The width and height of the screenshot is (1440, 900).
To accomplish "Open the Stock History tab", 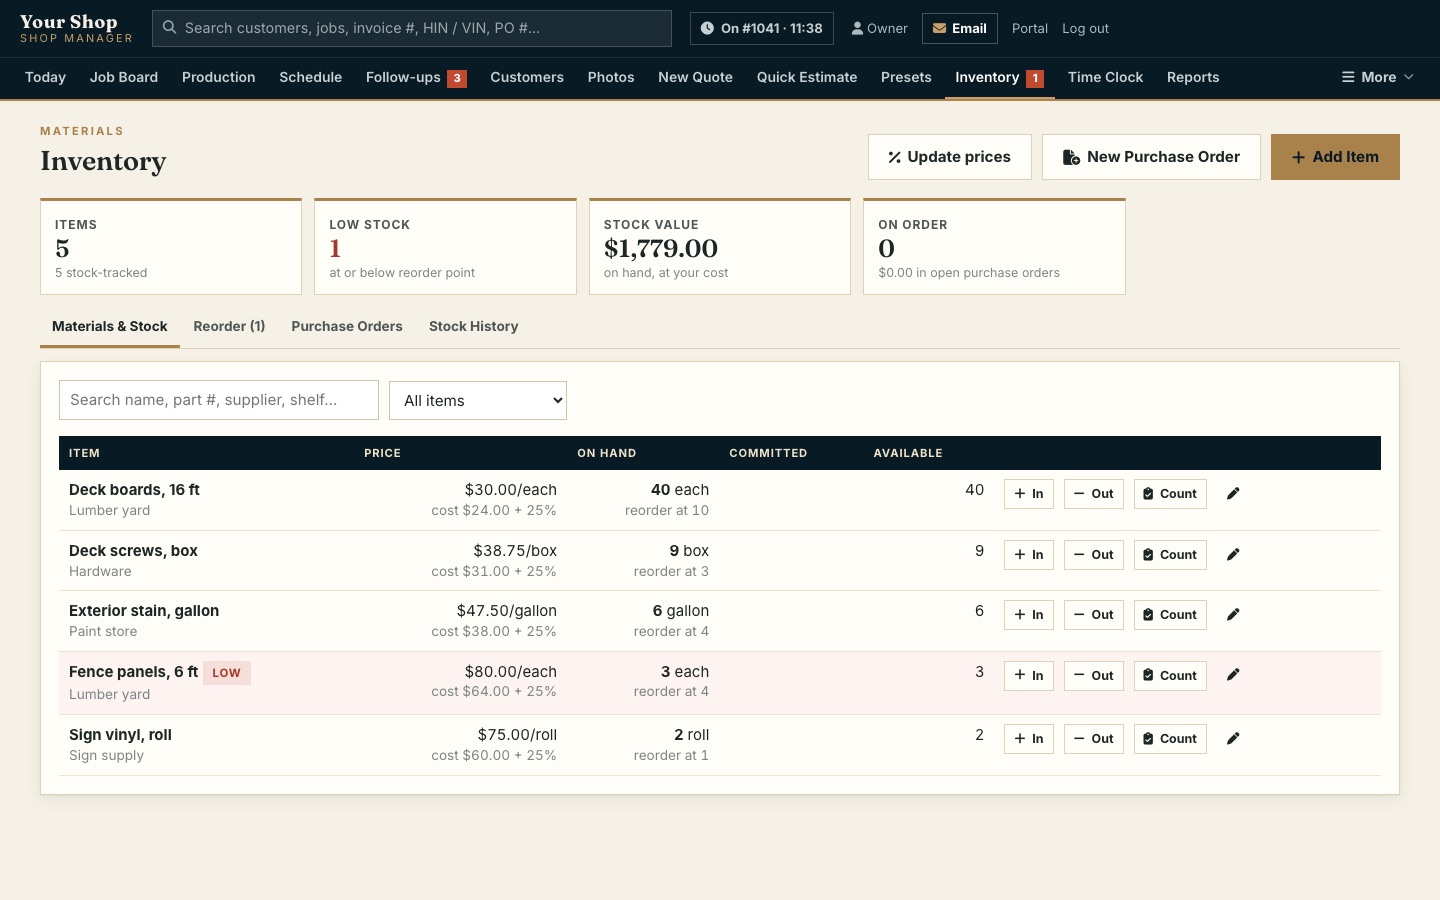I will click(473, 326).
